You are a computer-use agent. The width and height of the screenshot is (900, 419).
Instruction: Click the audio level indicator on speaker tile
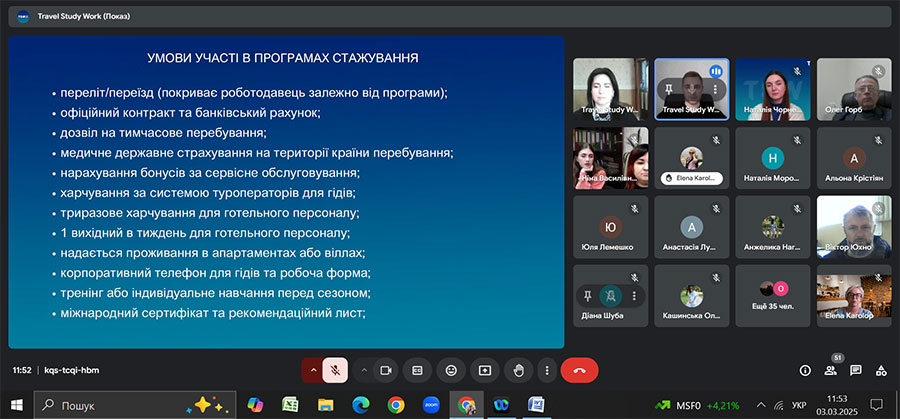pos(716,71)
